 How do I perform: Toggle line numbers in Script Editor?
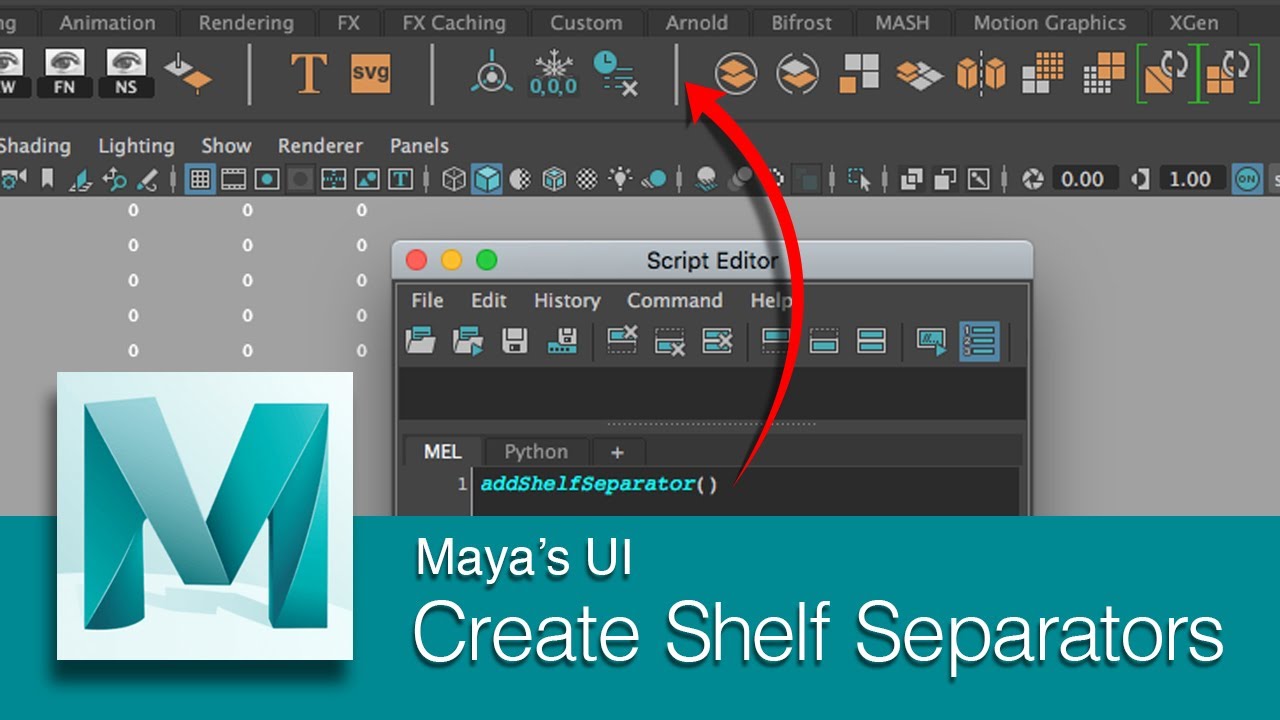pos(979,341)
